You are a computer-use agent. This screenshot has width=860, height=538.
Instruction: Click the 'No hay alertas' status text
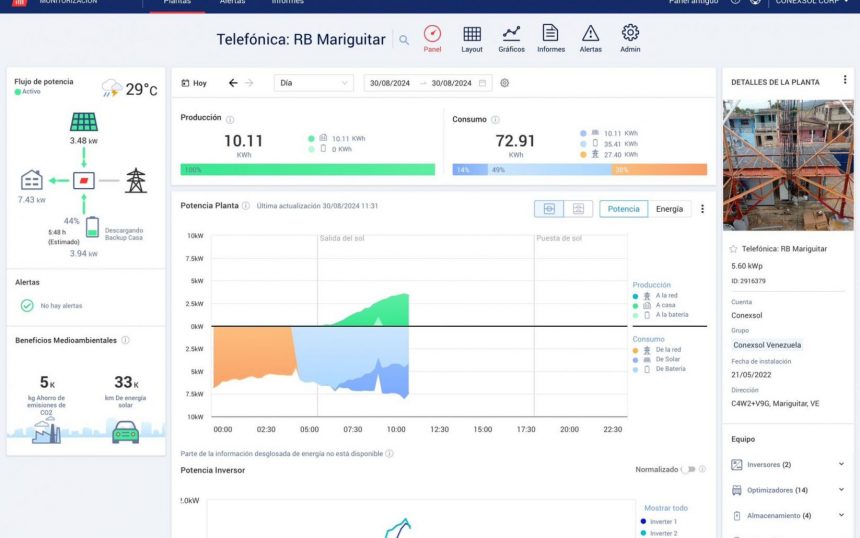(61, 306)
